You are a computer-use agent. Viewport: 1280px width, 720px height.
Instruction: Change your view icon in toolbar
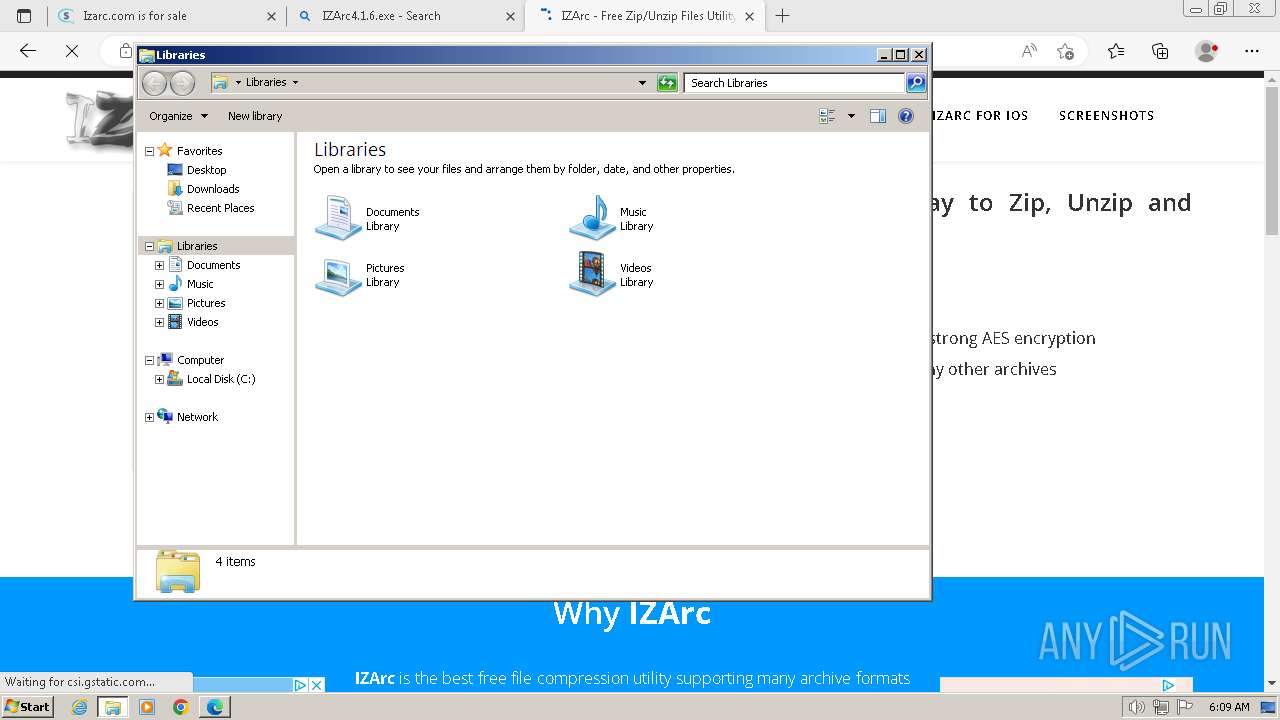pos(827,116)
